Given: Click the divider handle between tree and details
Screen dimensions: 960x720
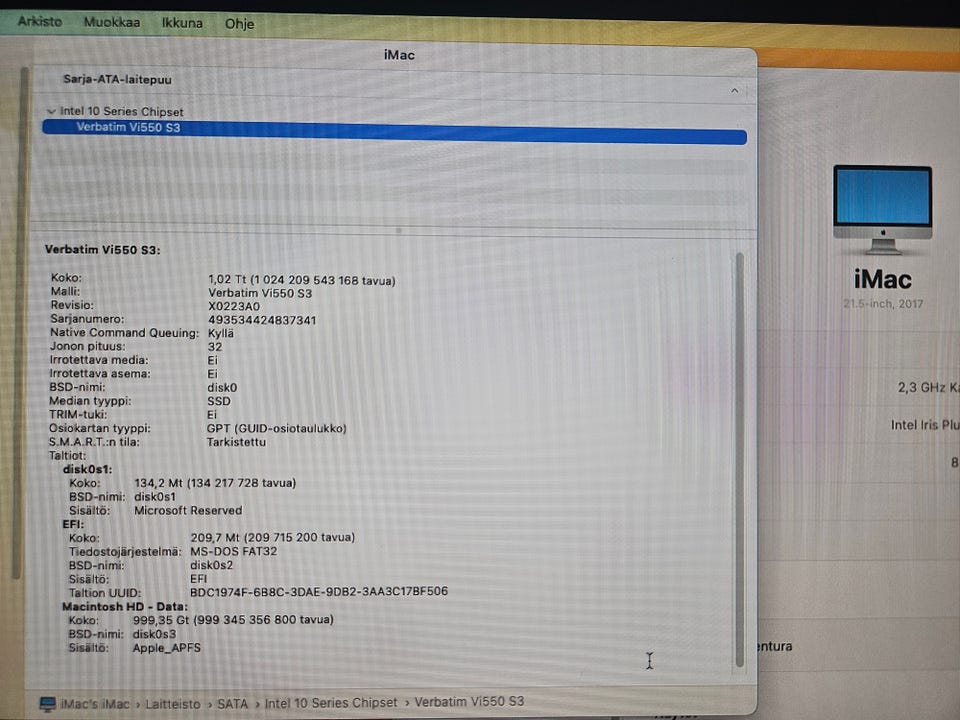Looking at the screenshot, I should point(398,231).
